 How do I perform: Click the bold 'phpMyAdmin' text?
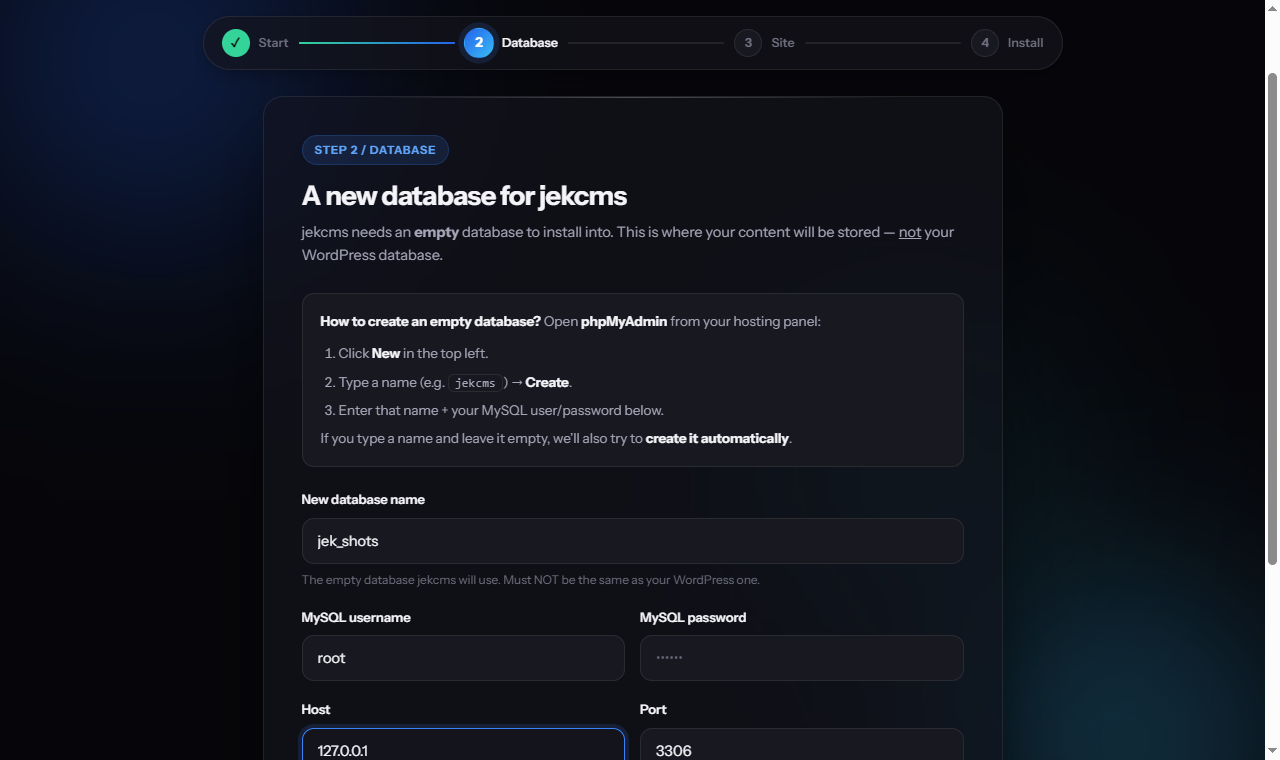pyautogui.click(x=624, y=321)
